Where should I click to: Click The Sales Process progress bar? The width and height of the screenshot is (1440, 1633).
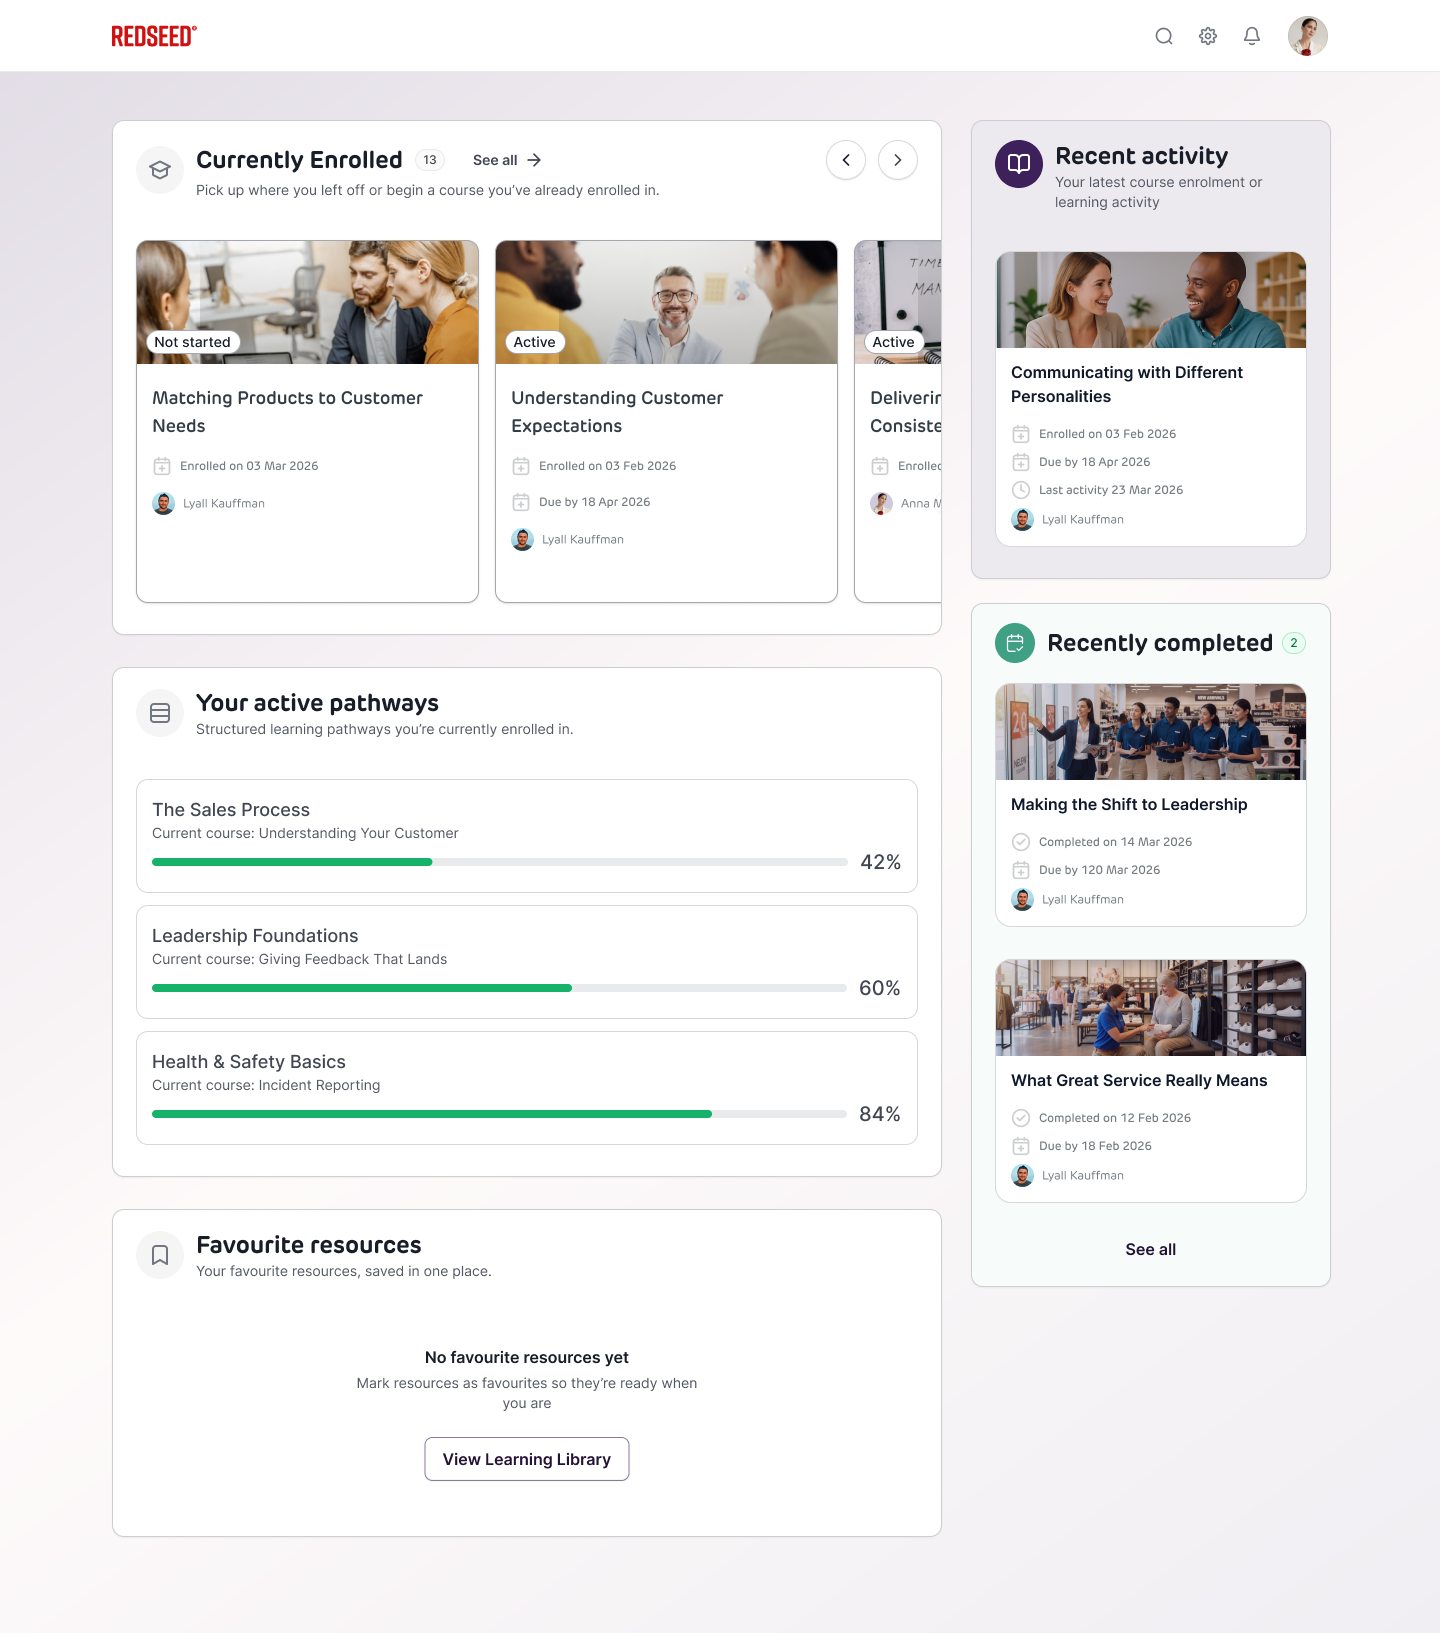point(500,862)
